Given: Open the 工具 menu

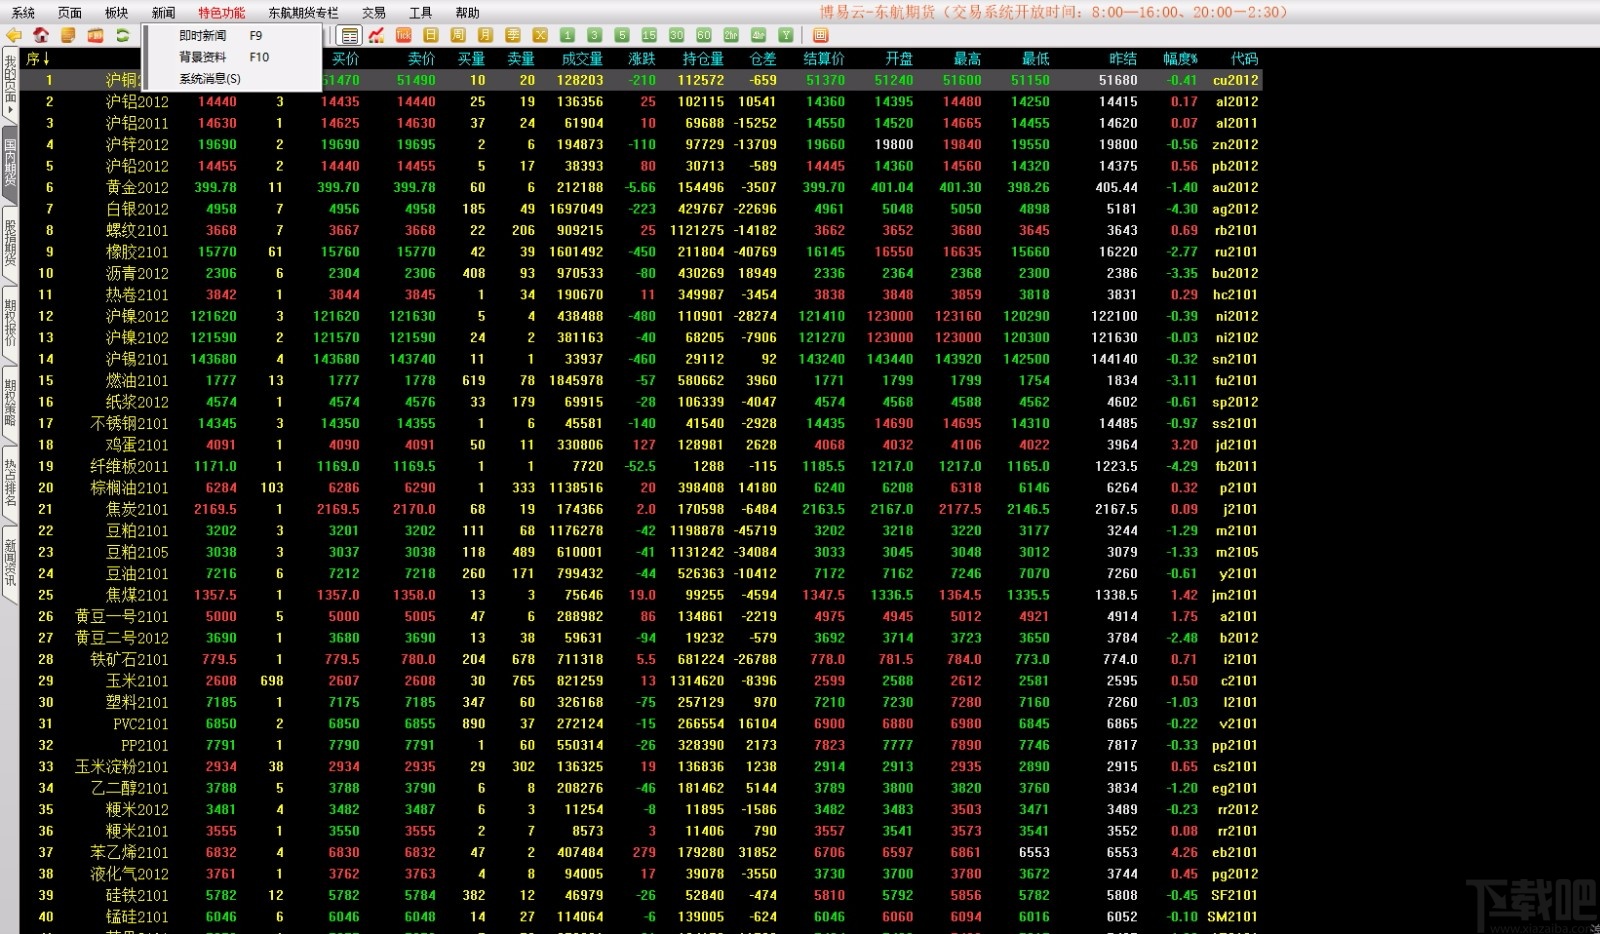Looking at the screenshot, I should [x=421, y=13].
